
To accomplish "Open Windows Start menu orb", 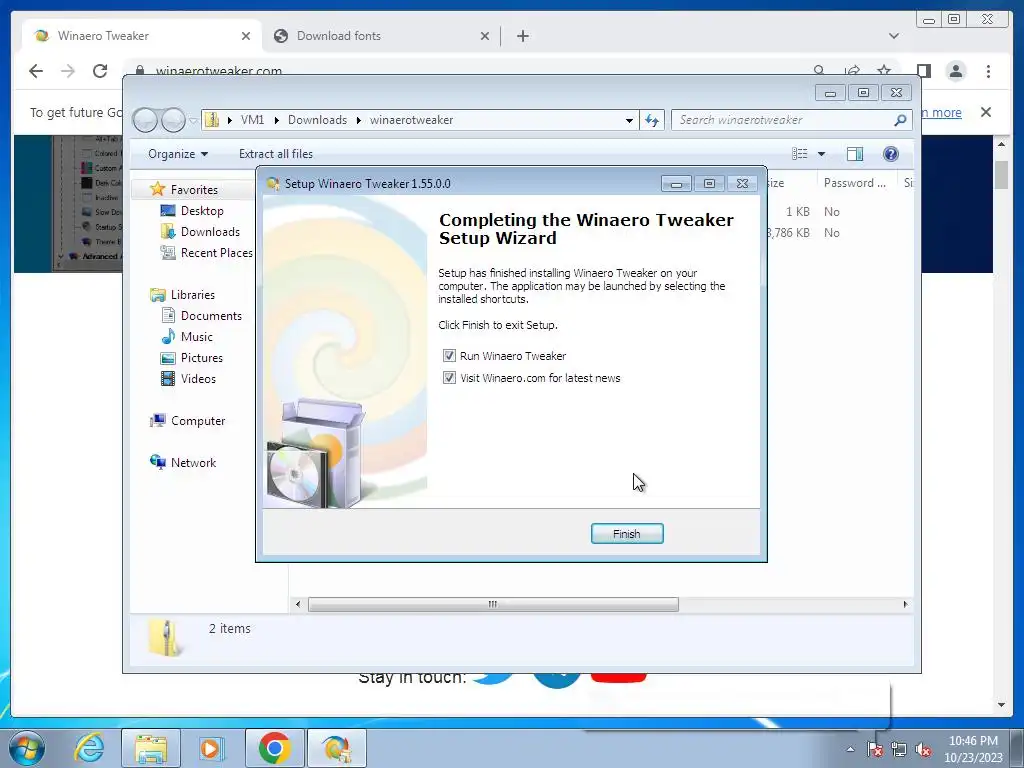I will (x=27, y=748).
